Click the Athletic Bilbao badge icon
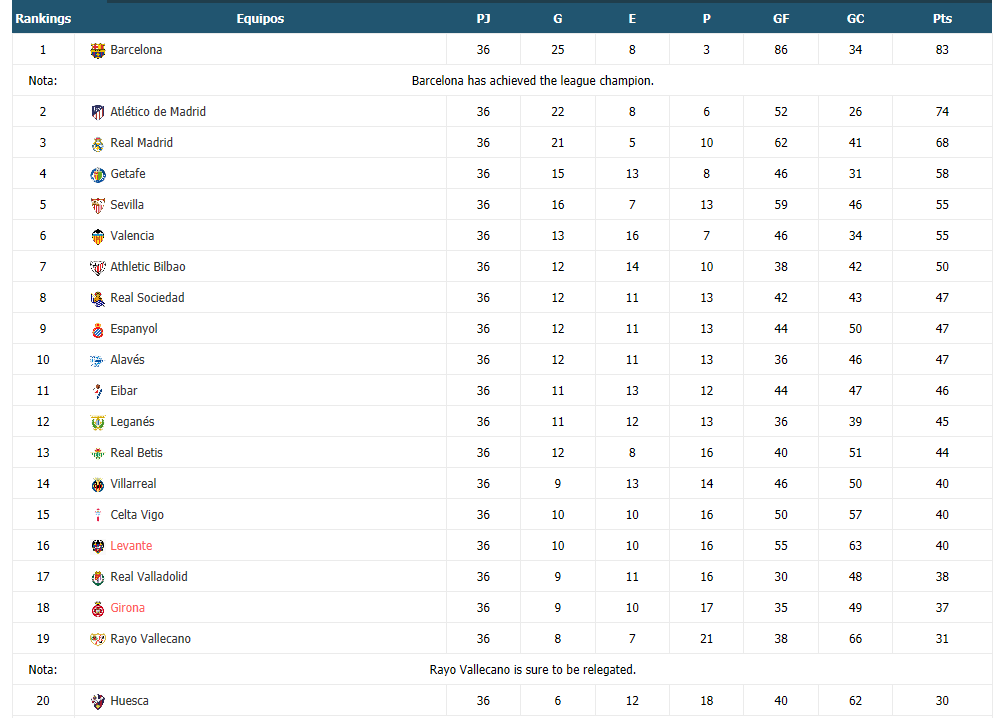The width and height of the screenshot is (1000, 718). point(98,267)
